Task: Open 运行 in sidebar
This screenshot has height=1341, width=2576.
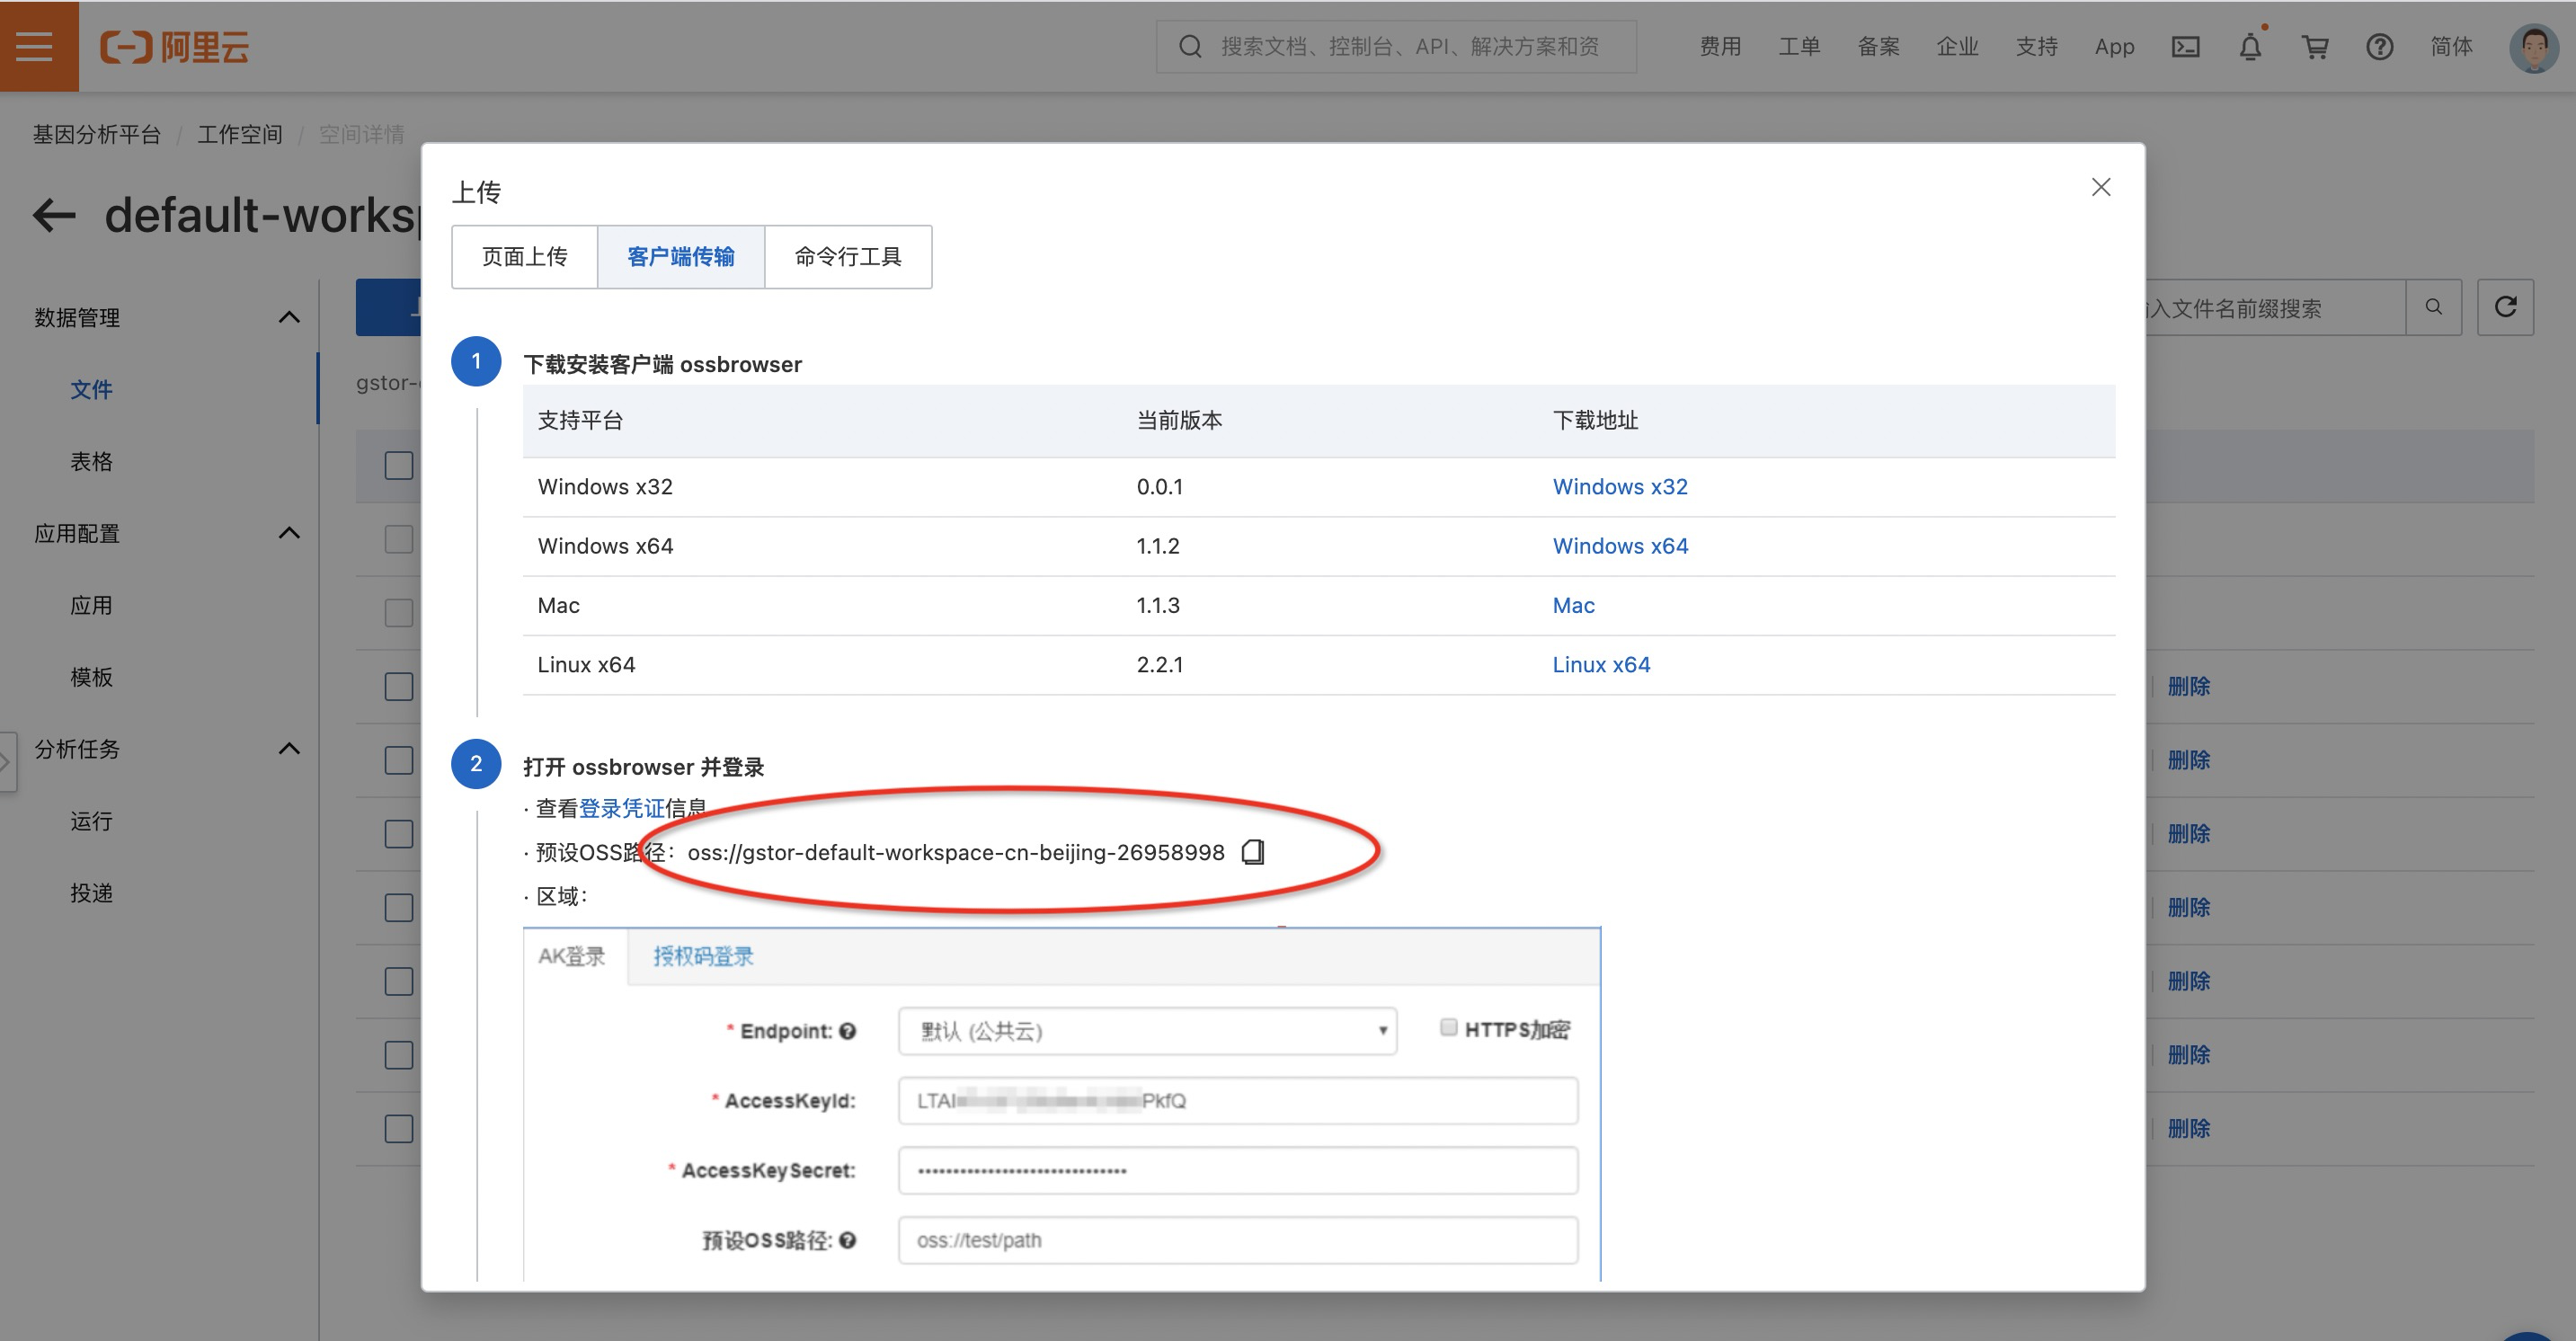Action: pos(91,821)
